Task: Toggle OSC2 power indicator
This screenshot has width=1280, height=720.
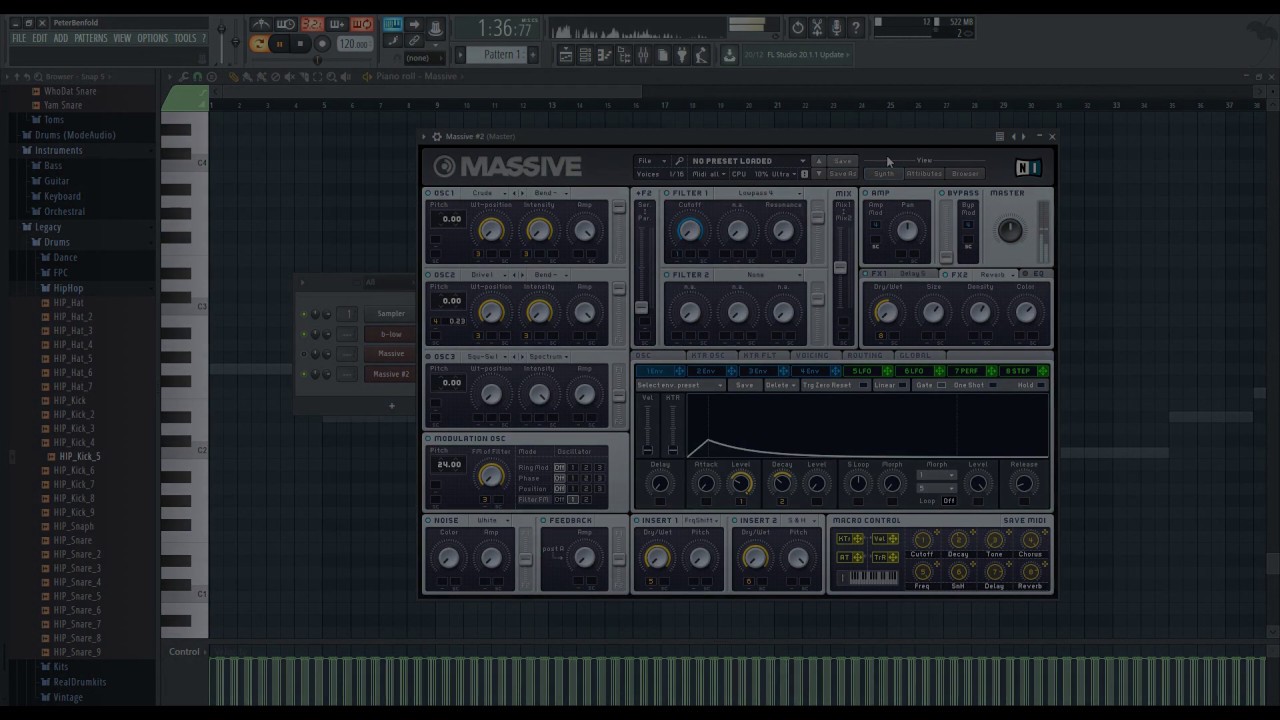Action: coord(428,275)
